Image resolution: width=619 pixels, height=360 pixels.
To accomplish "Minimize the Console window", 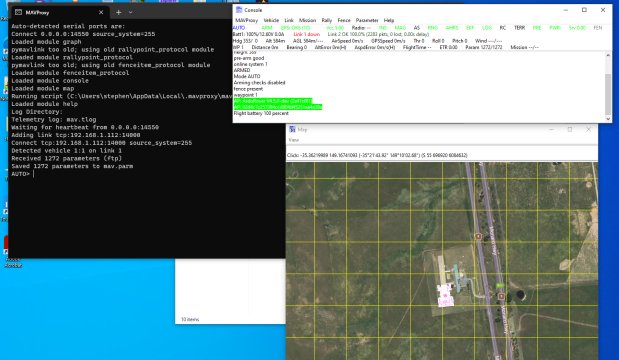I will tap(566, 10).
